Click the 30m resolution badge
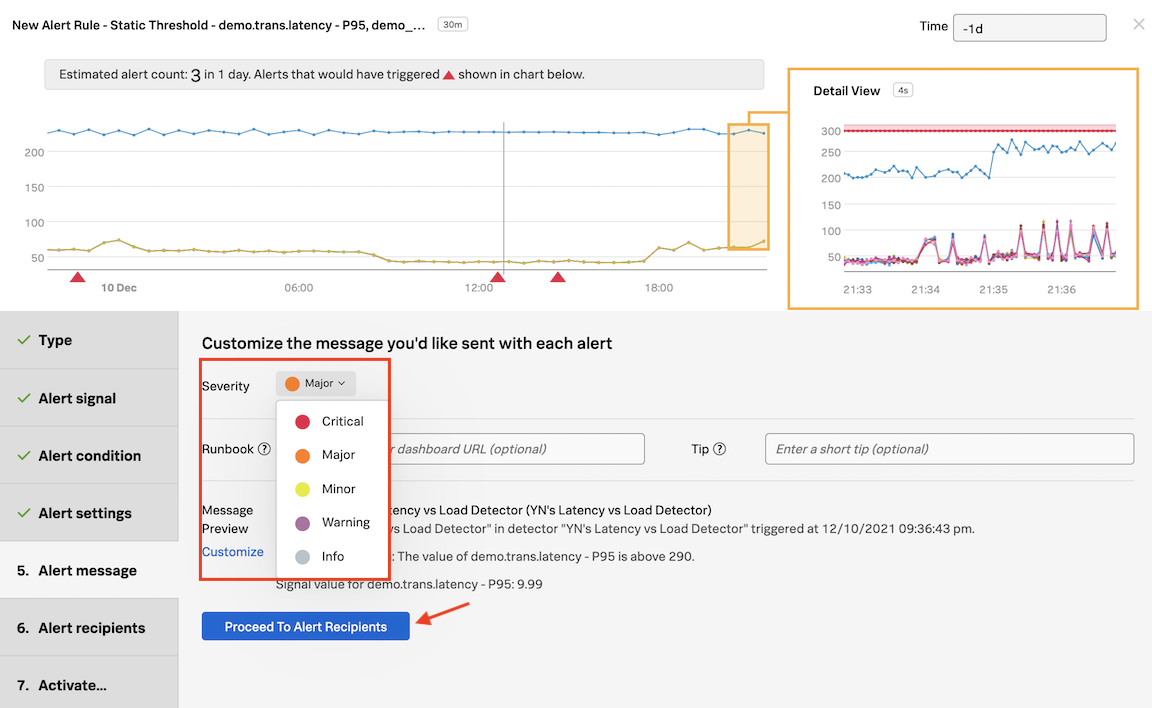This screenshot has height=708, width=1152. [x=453, y=24]
